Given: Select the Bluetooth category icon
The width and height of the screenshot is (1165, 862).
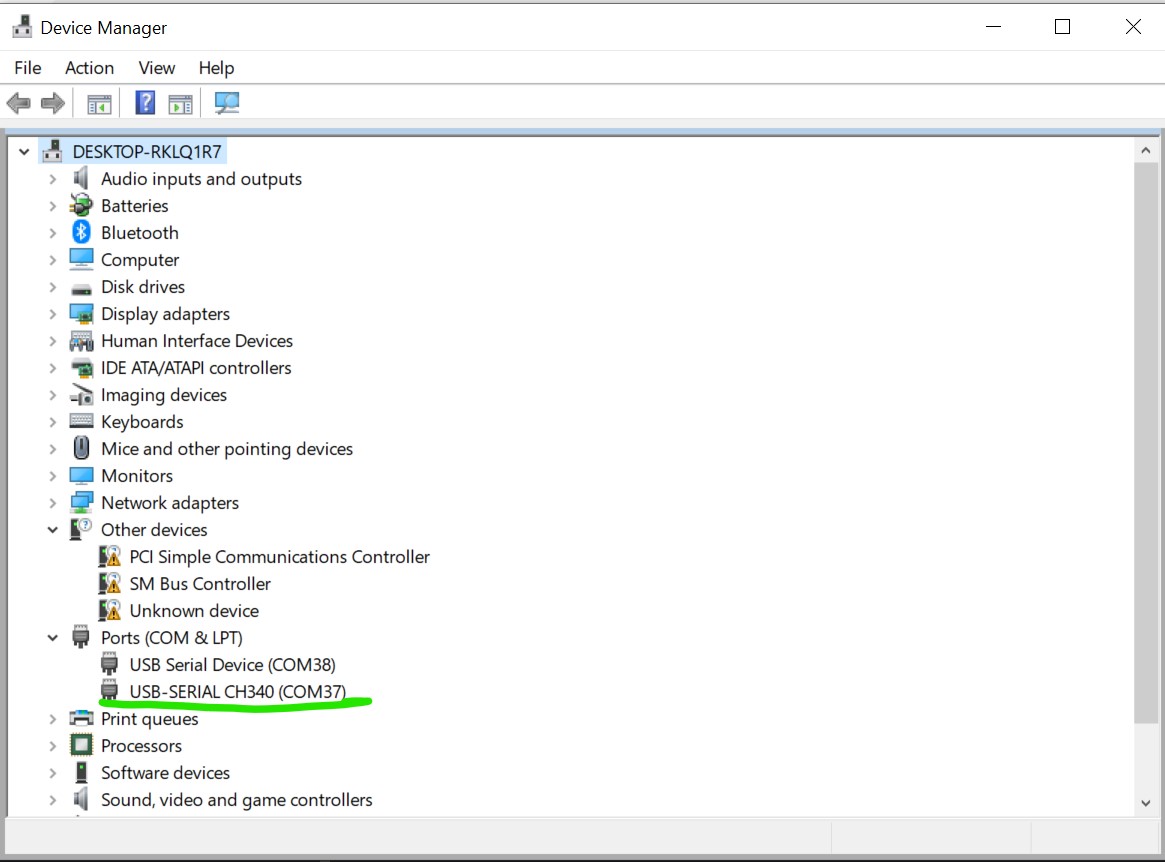Looking at the screenshot, I should pyautogui.click(x=81, y=232).
